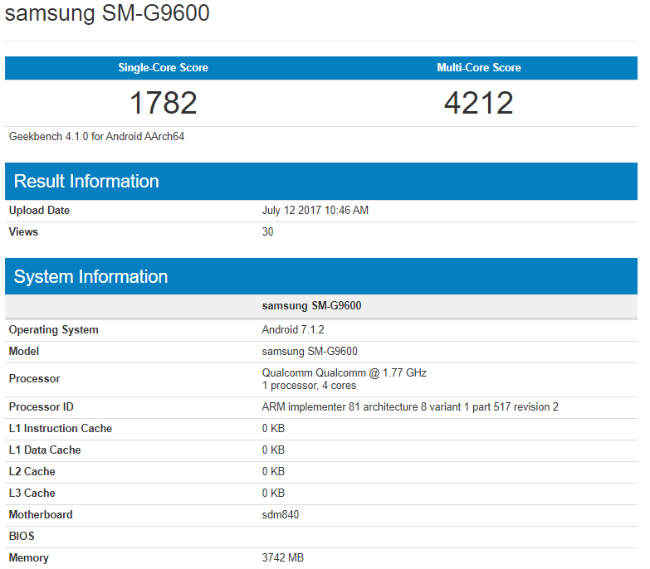Select 'Qualcomm Qualcomm @ 1.77 GHz' text

point(344,373)
